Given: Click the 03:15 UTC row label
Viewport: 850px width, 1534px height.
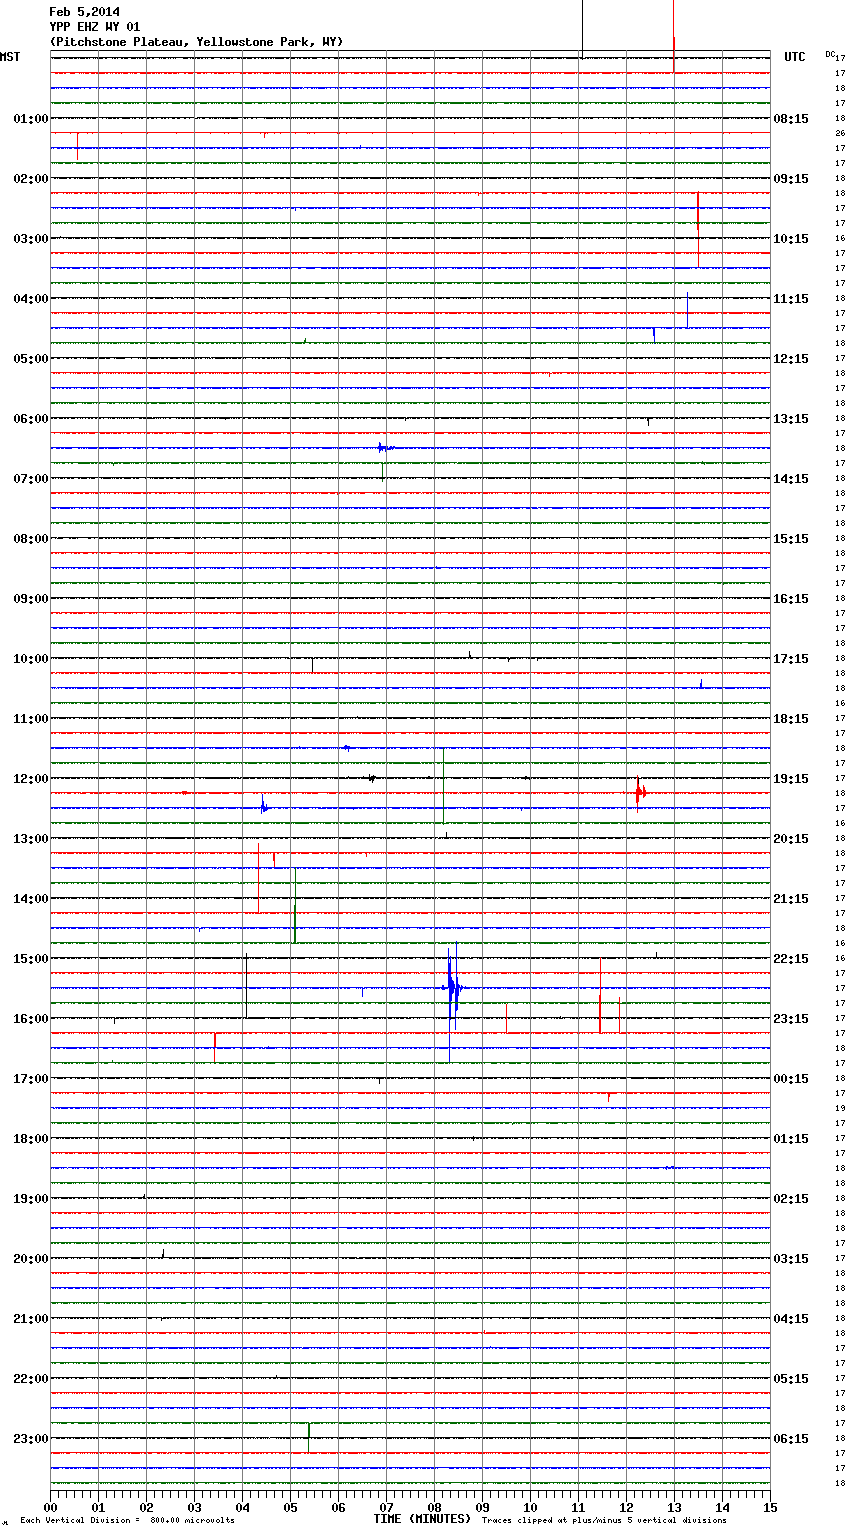Looking at the screenshot, I should click(791, 1258).
